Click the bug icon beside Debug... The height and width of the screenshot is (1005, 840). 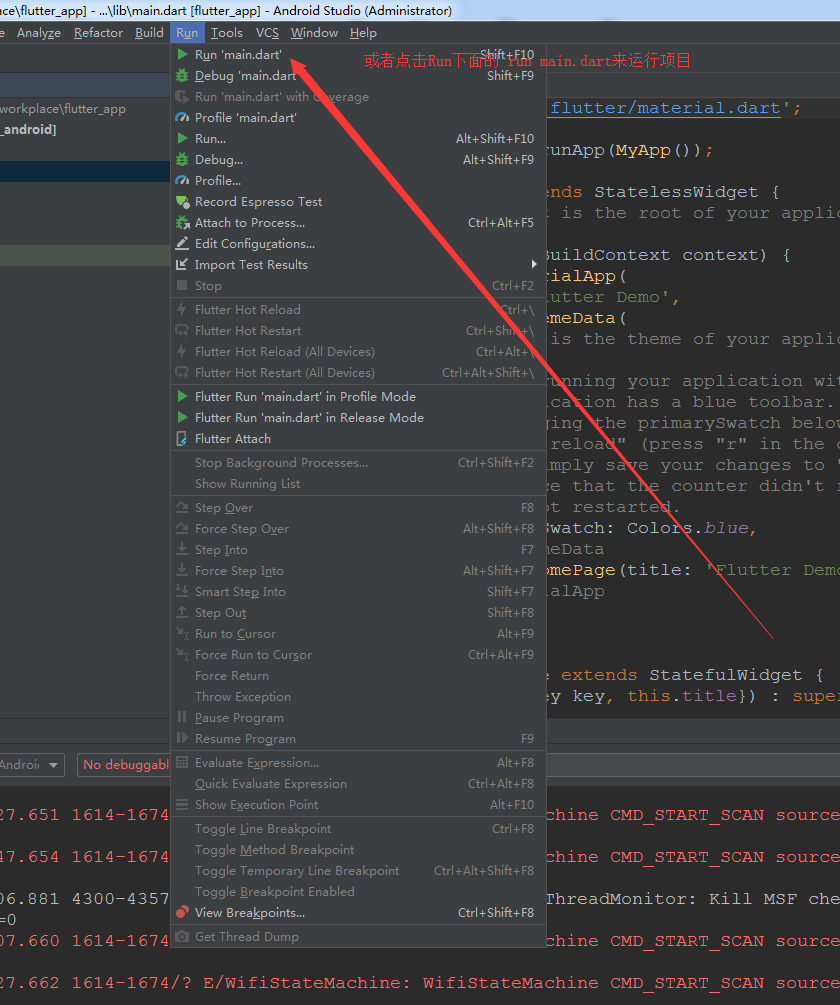tap(183, 160)
